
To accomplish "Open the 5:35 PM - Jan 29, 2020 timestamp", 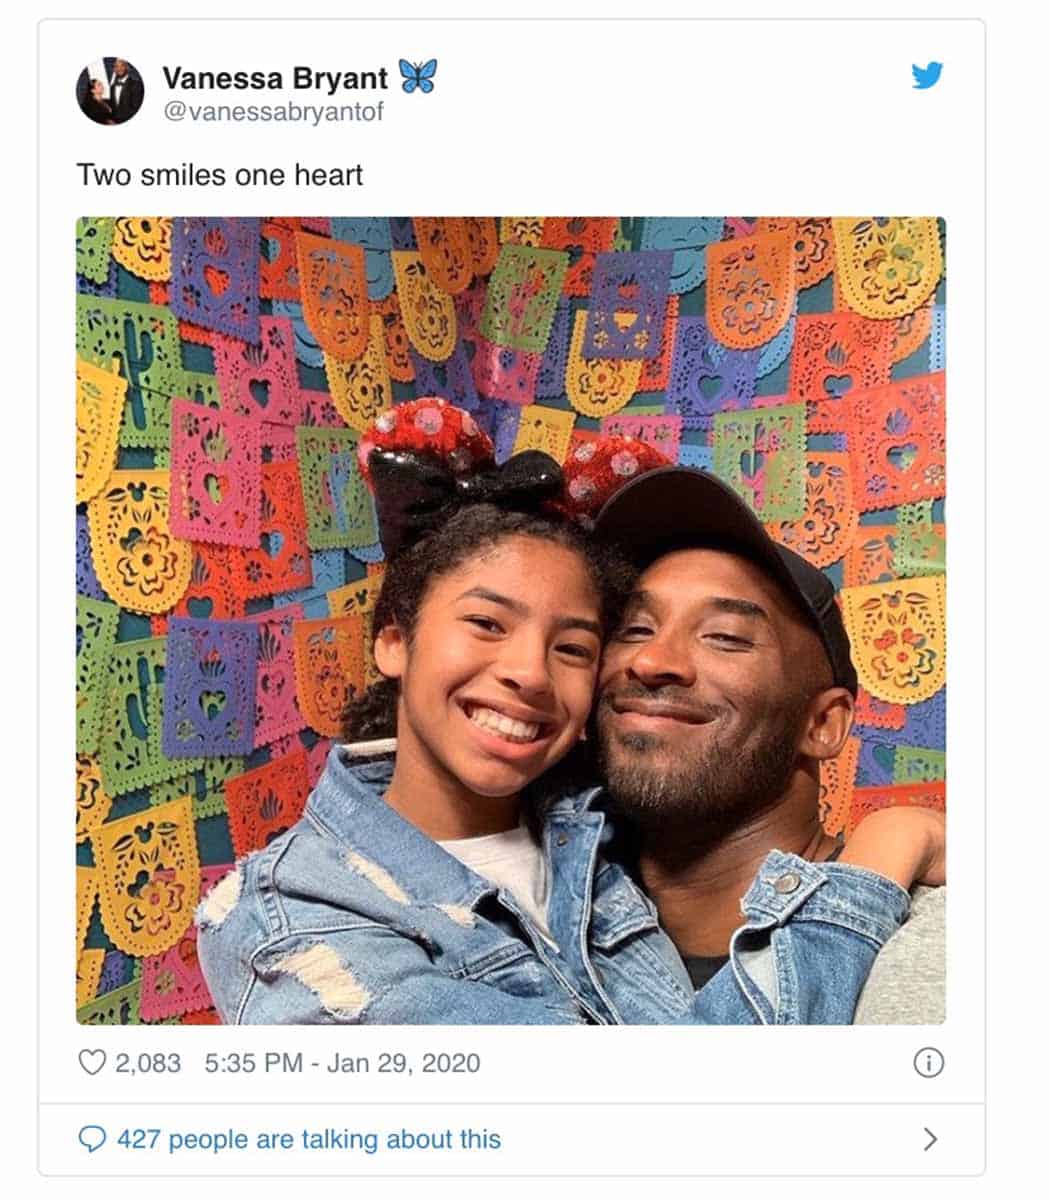I will (x=342, y=1062).
